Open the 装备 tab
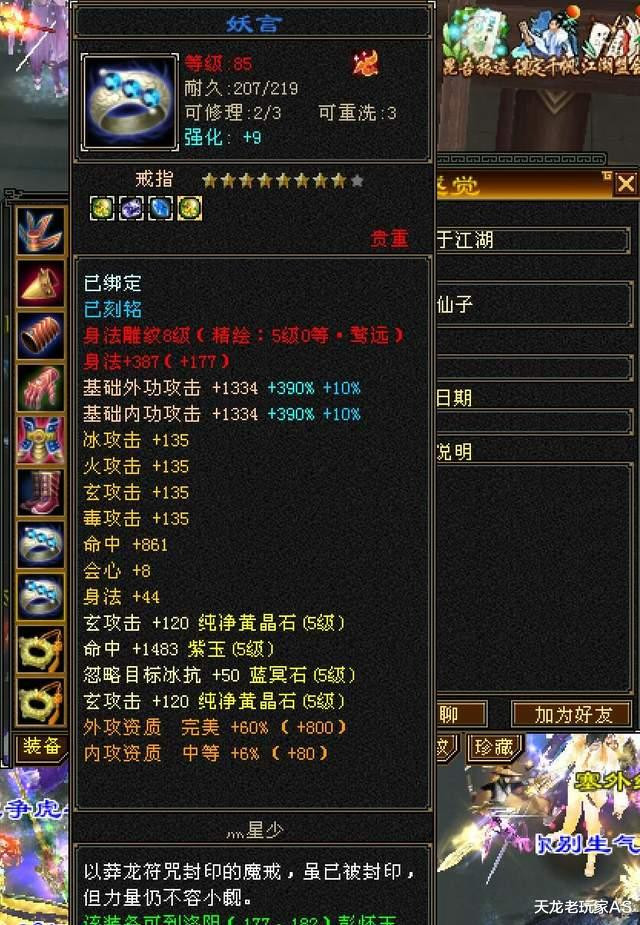This screenshot has width=640, height=925. 41,747
